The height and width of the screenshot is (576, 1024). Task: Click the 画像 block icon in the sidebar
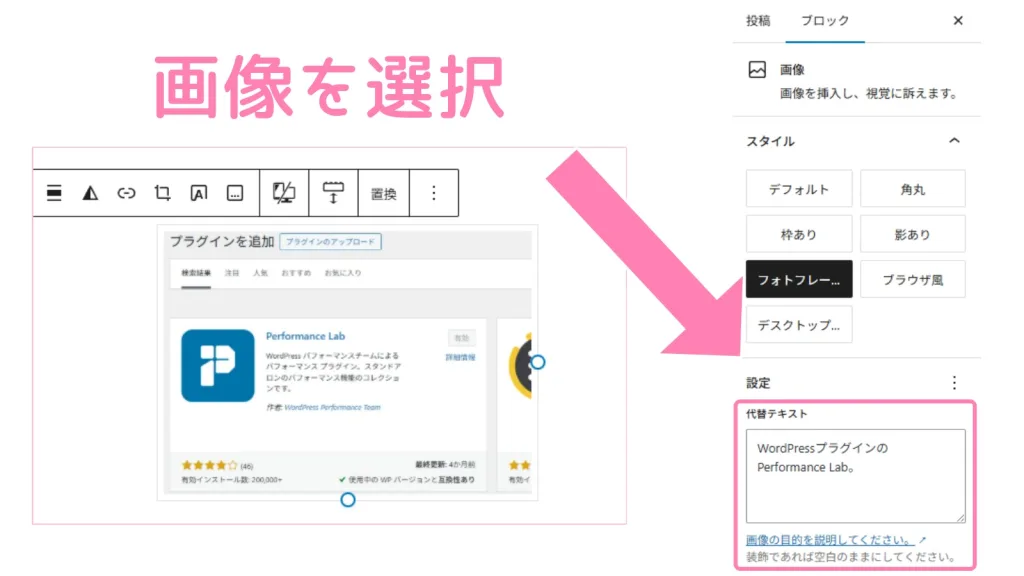(758, 69)
